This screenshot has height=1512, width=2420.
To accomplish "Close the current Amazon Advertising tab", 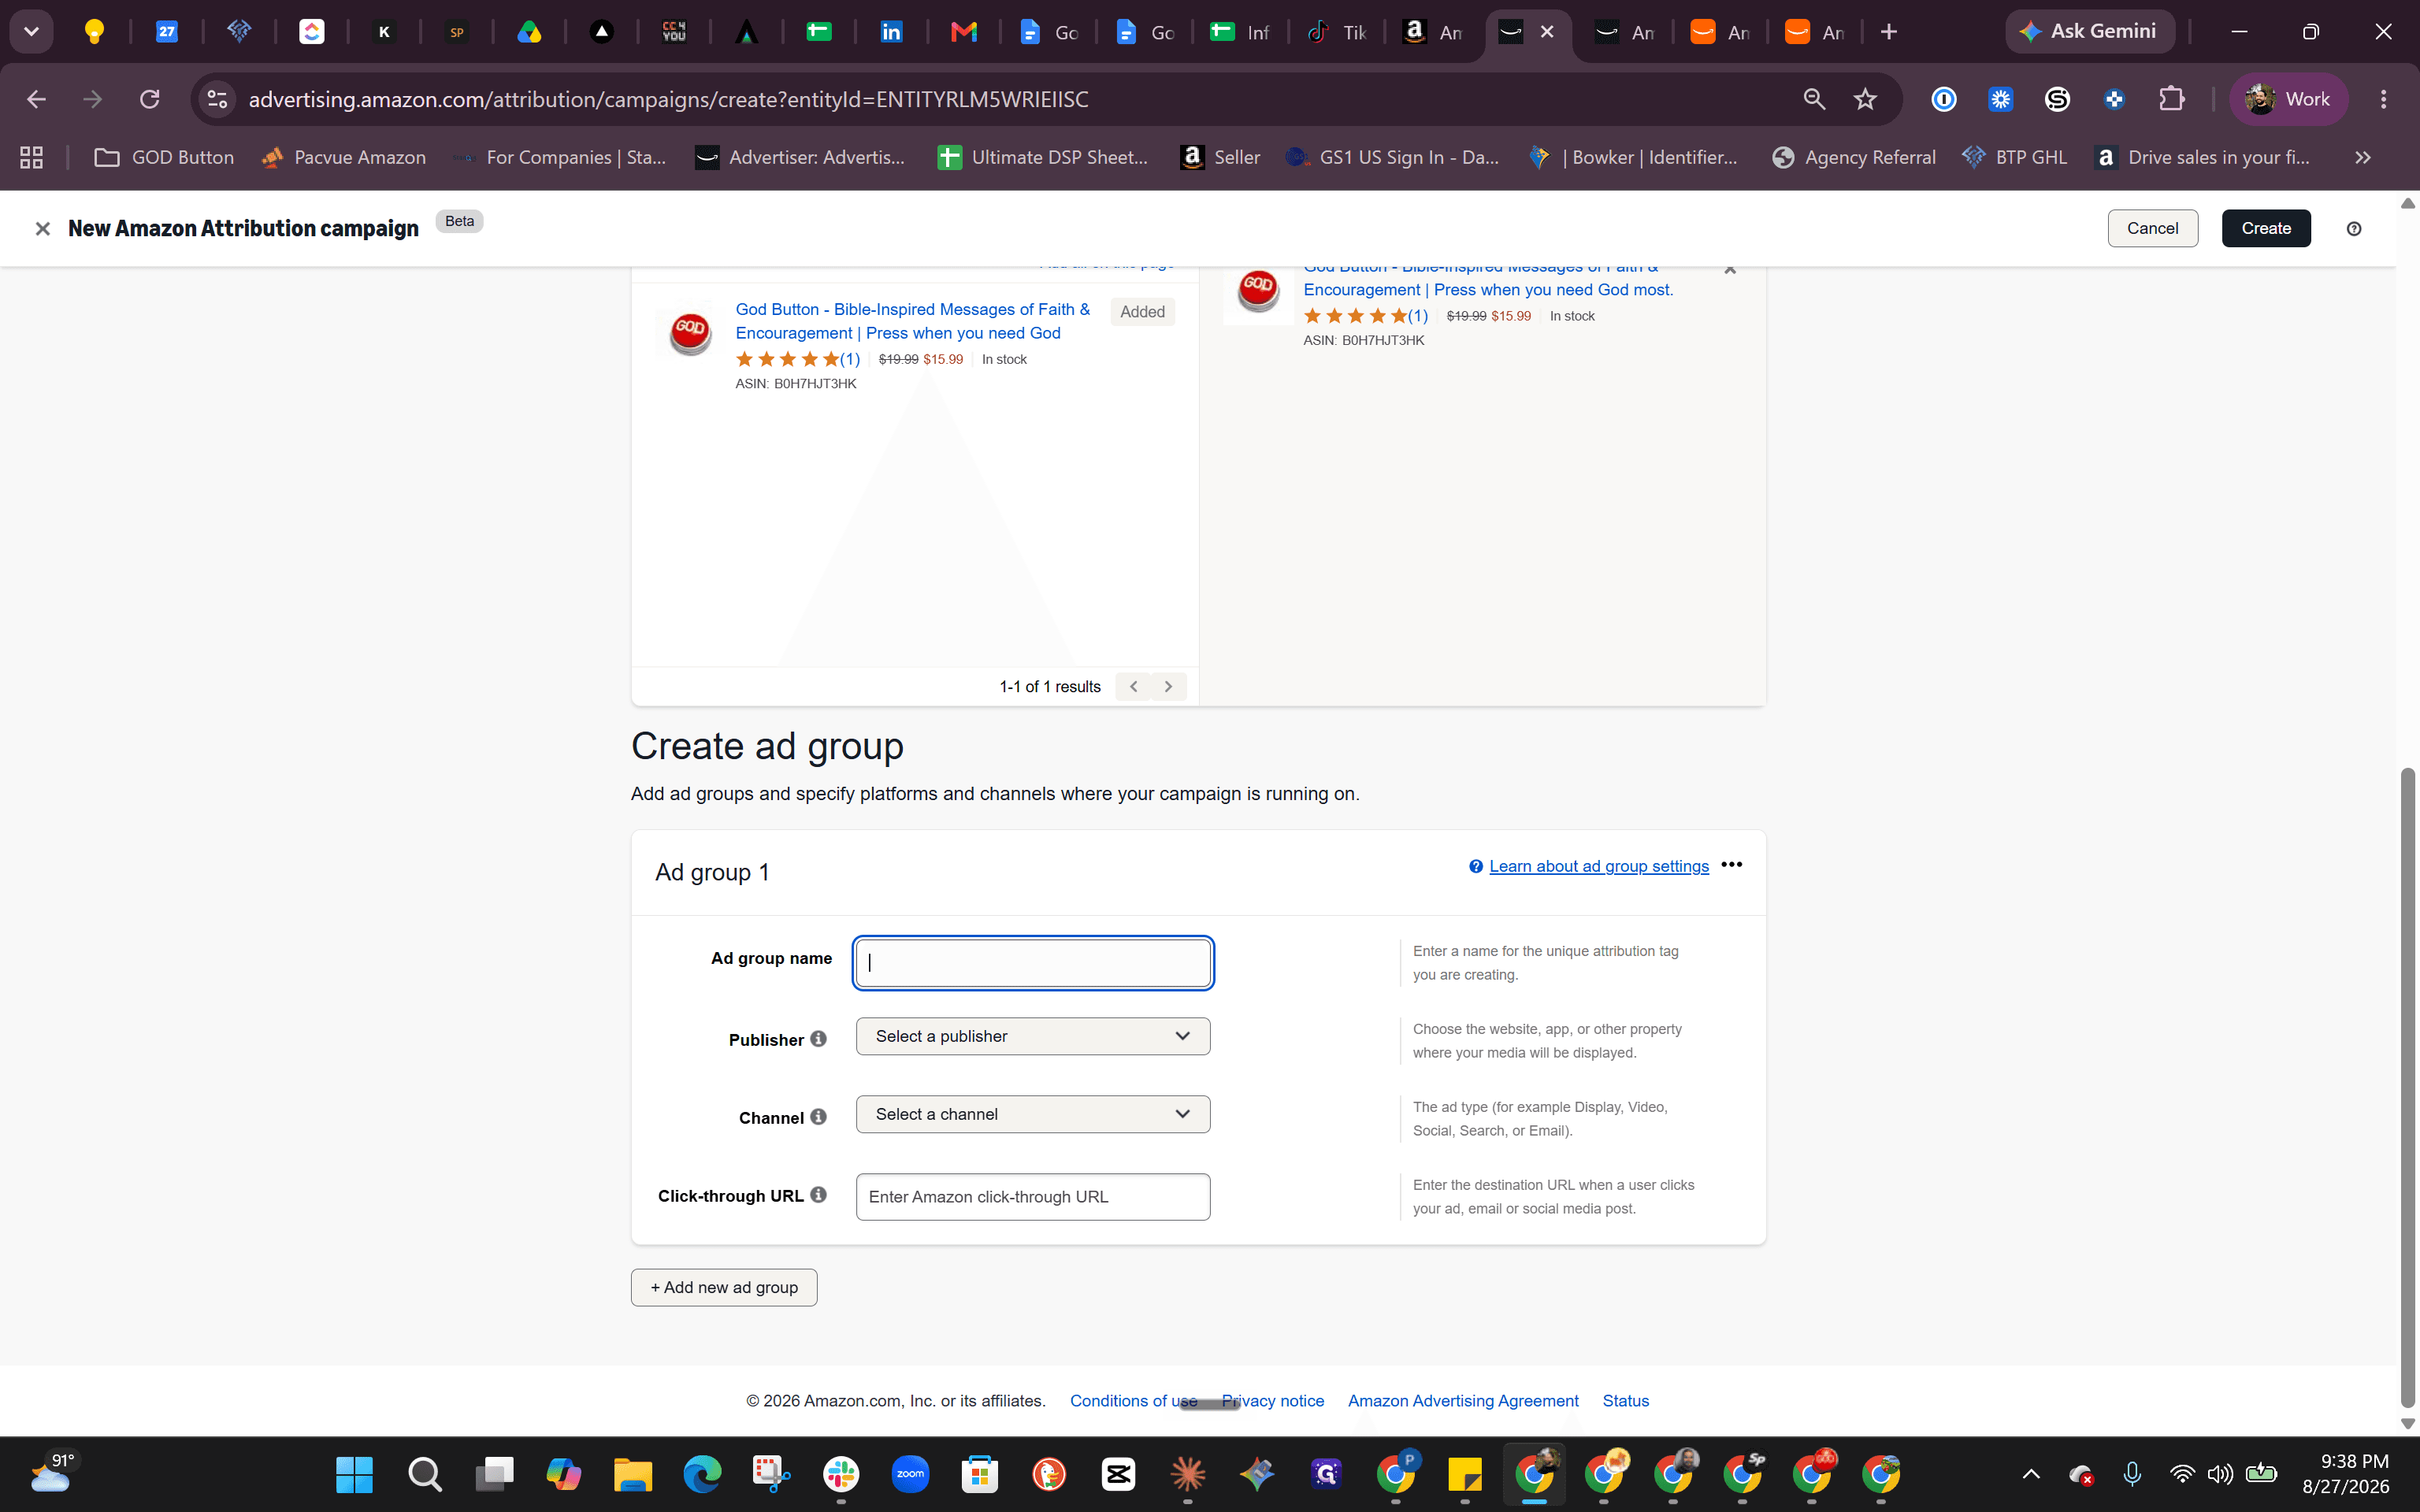I will (x=1547, y=32).
